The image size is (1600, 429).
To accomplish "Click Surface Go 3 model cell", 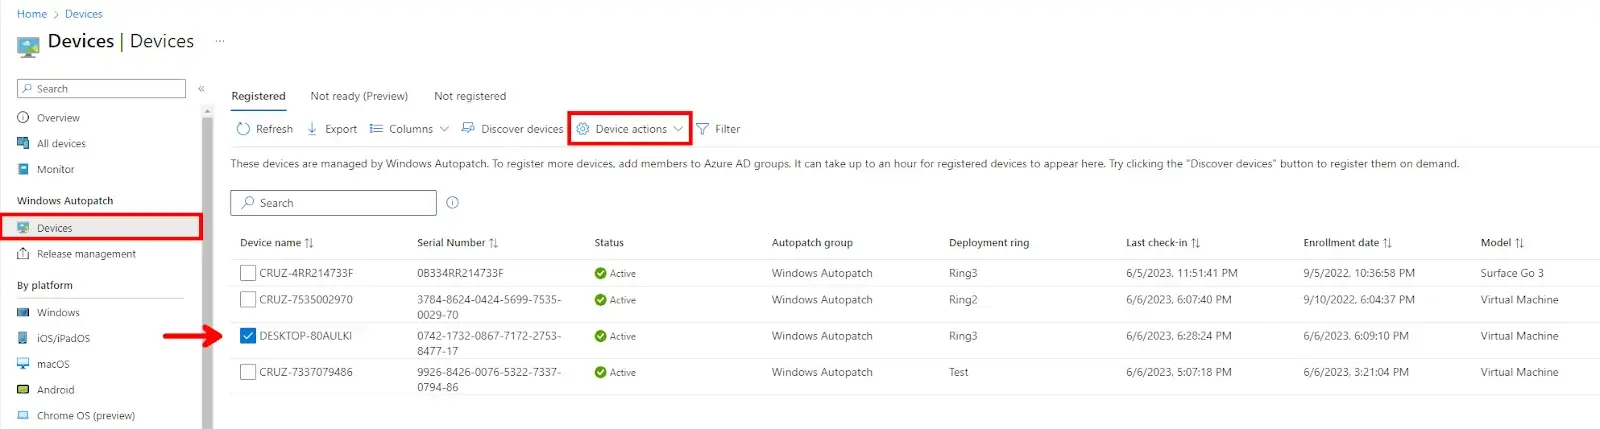I will click(1512, 273).
